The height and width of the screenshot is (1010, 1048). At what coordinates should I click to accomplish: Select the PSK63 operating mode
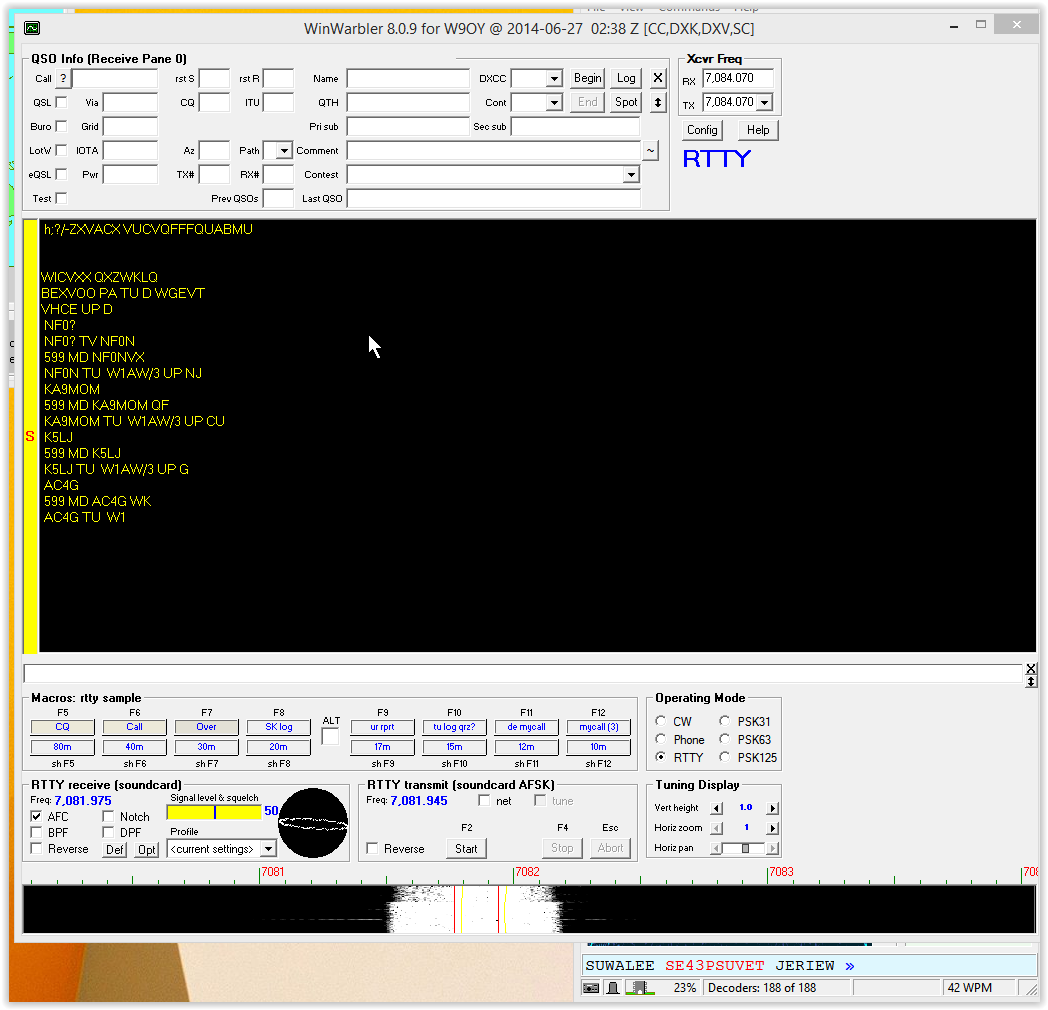tap(723, 739)
